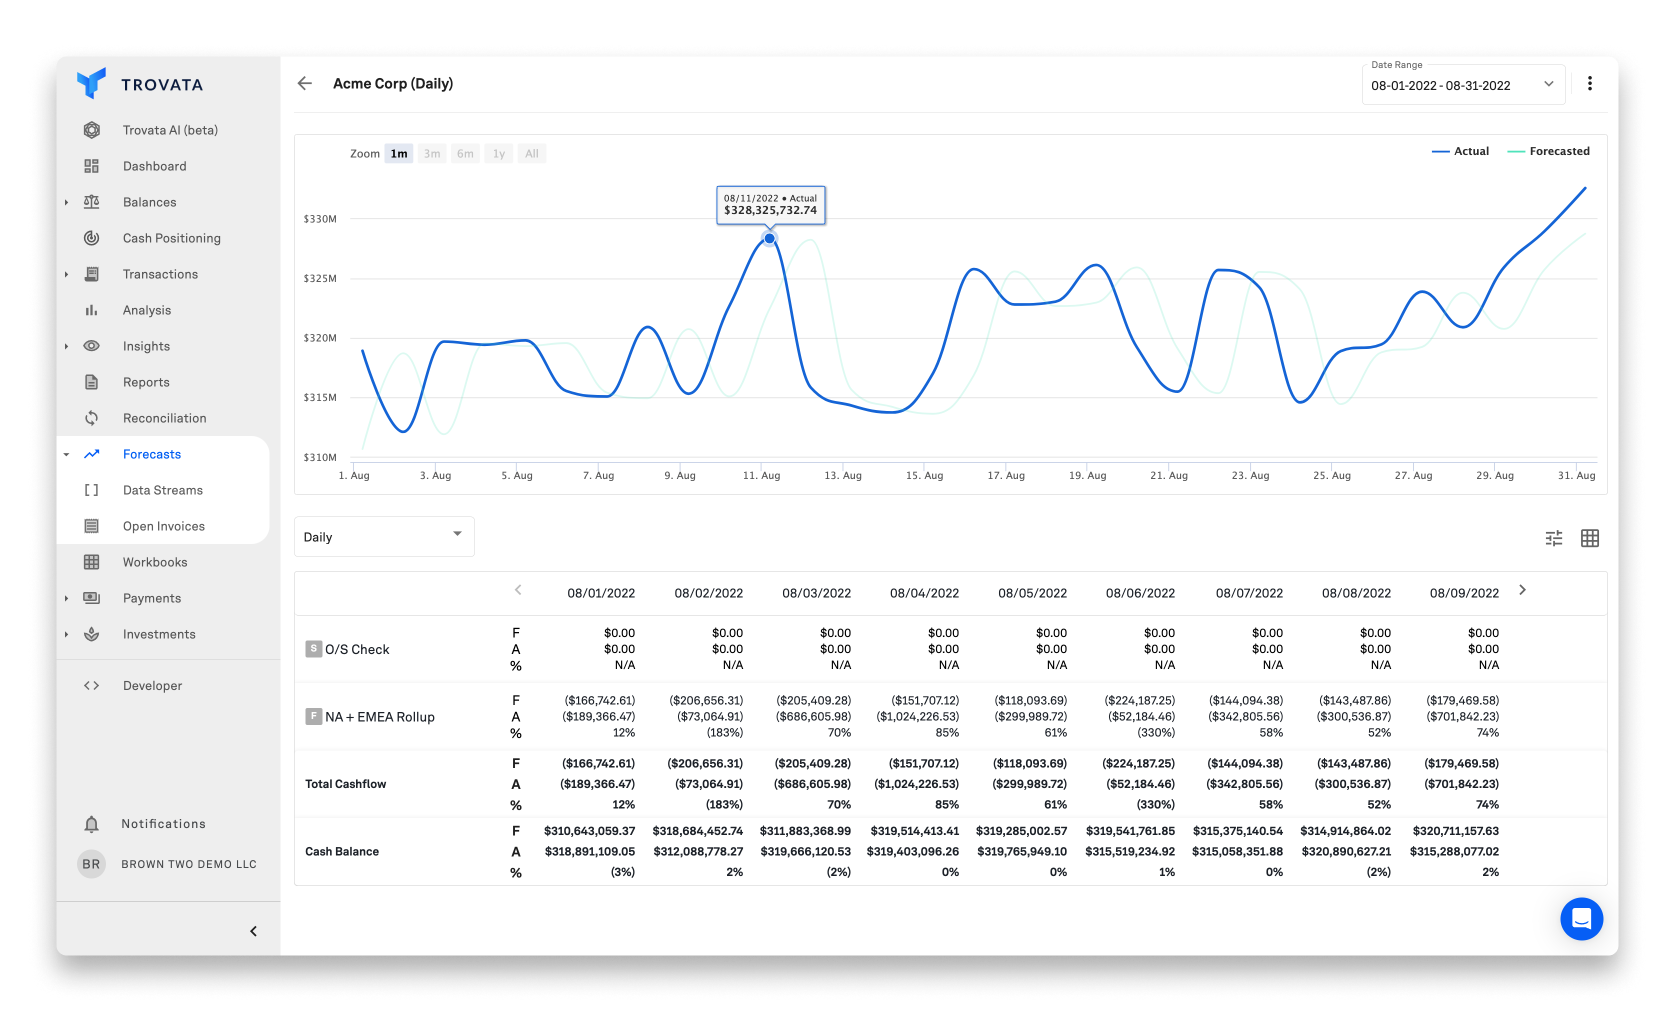Open the table filter settings icon
The height and width of the screenshot is (1012, 1675).
pyautogui.click(x=1553, y=537)
